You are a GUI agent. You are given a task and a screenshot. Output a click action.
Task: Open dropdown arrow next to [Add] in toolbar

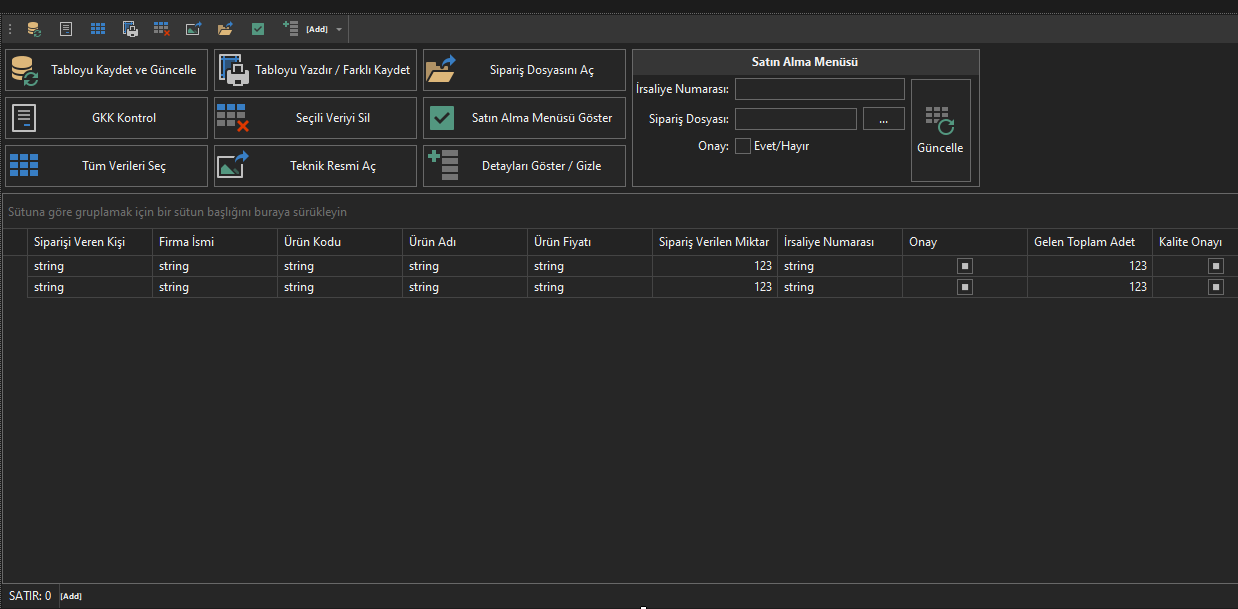click(x=339, y=29)
